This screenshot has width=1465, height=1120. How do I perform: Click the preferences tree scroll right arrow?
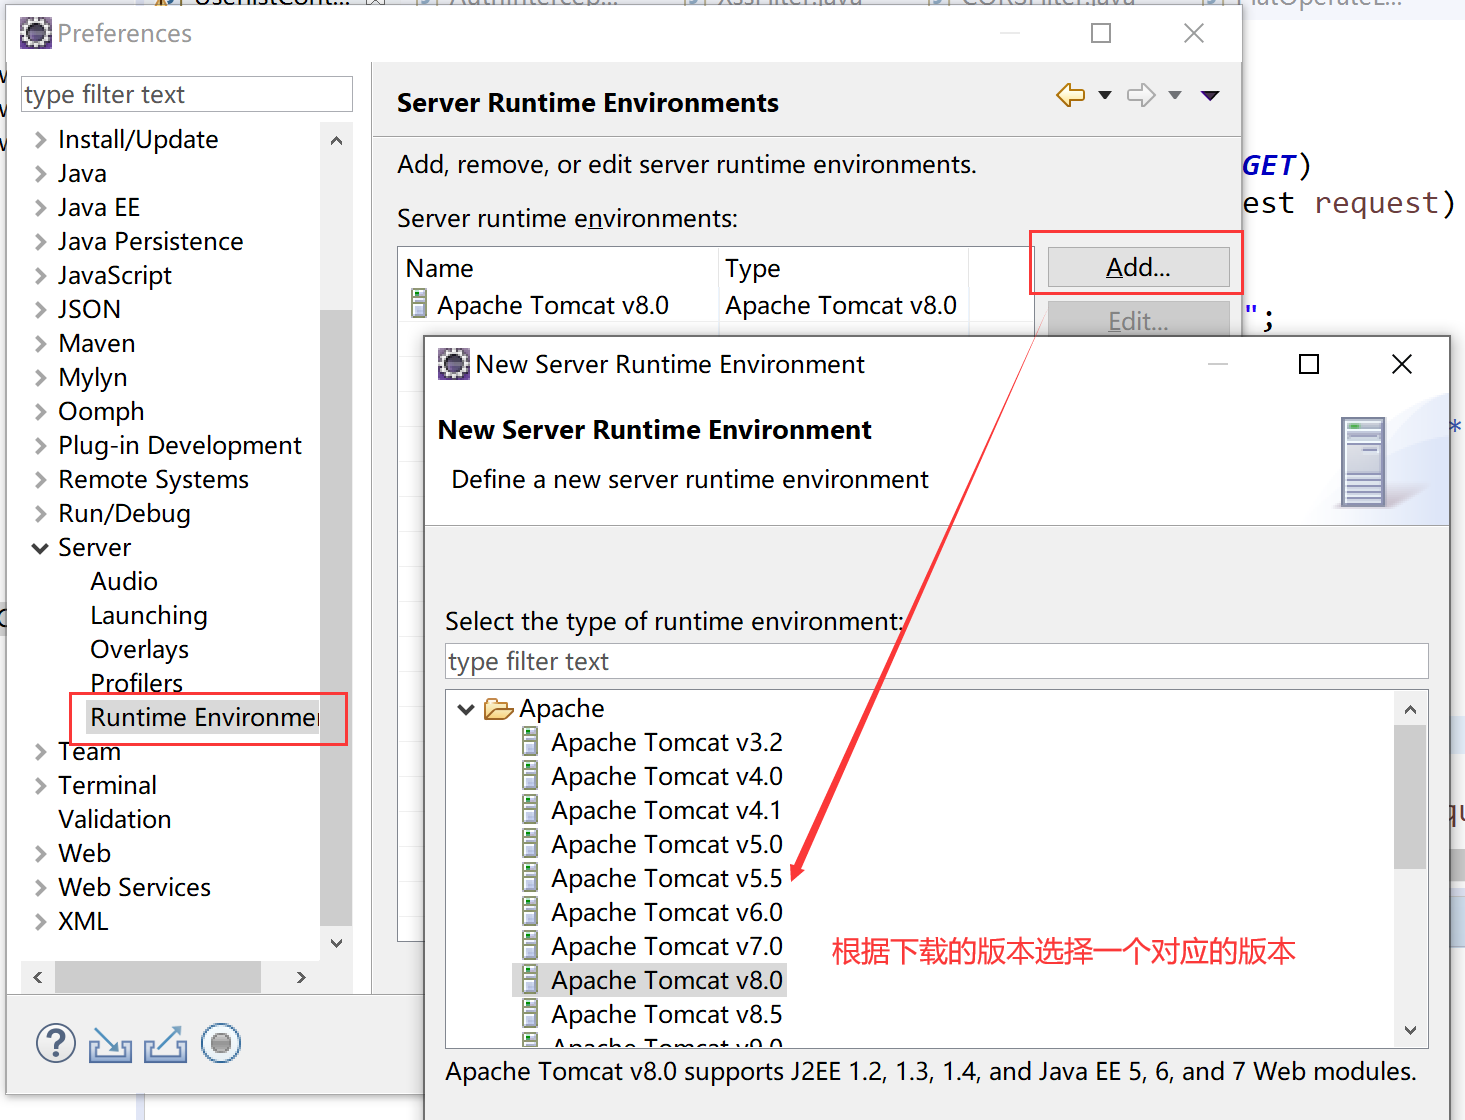301,977
